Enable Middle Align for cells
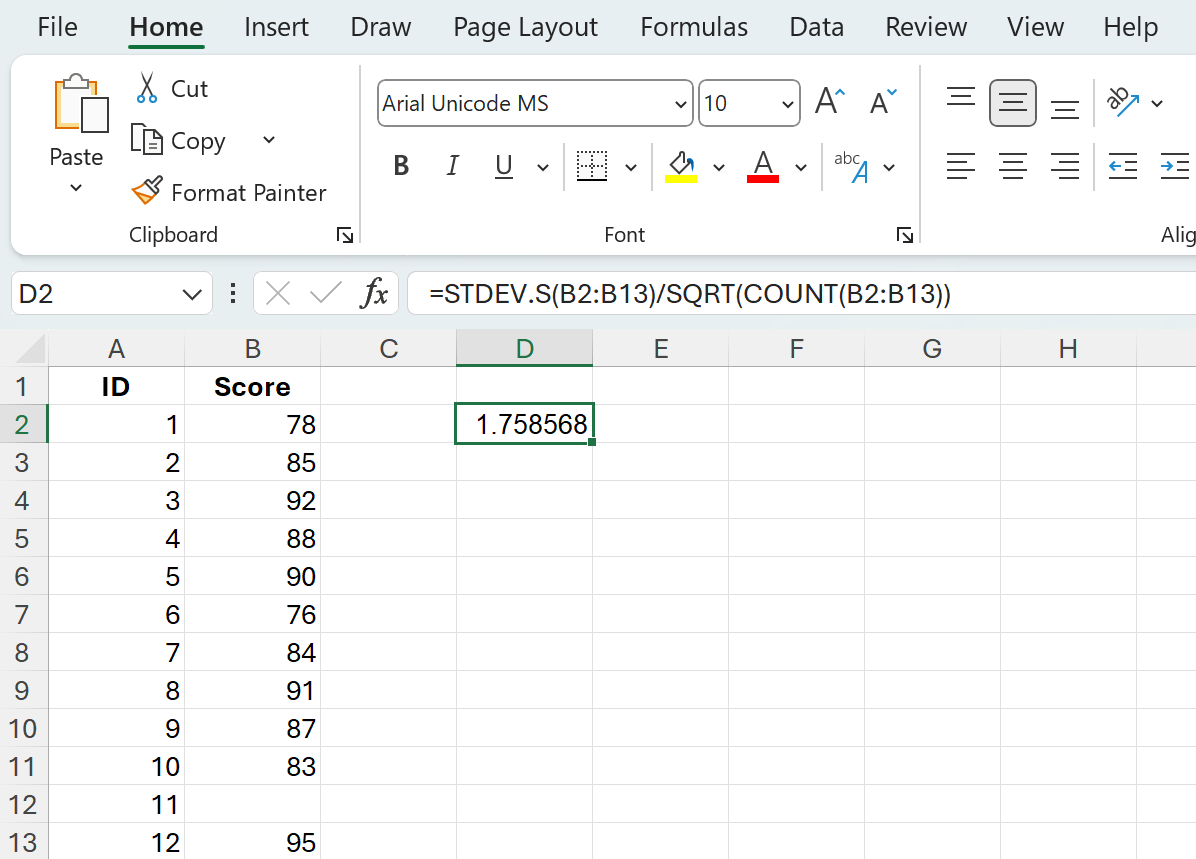Image resolution: width=1196 pixels, height=859 pixels. point(1013,103)
